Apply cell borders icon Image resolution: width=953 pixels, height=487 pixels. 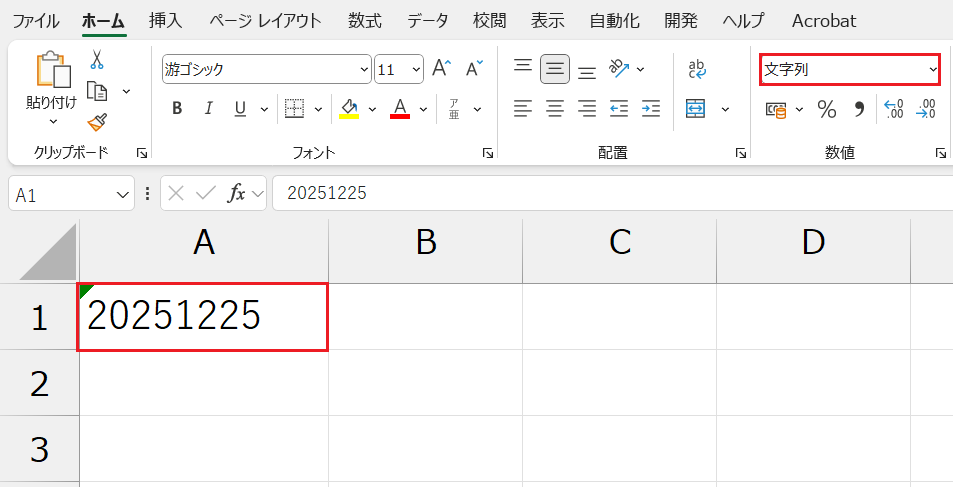(x=295, y=109)
